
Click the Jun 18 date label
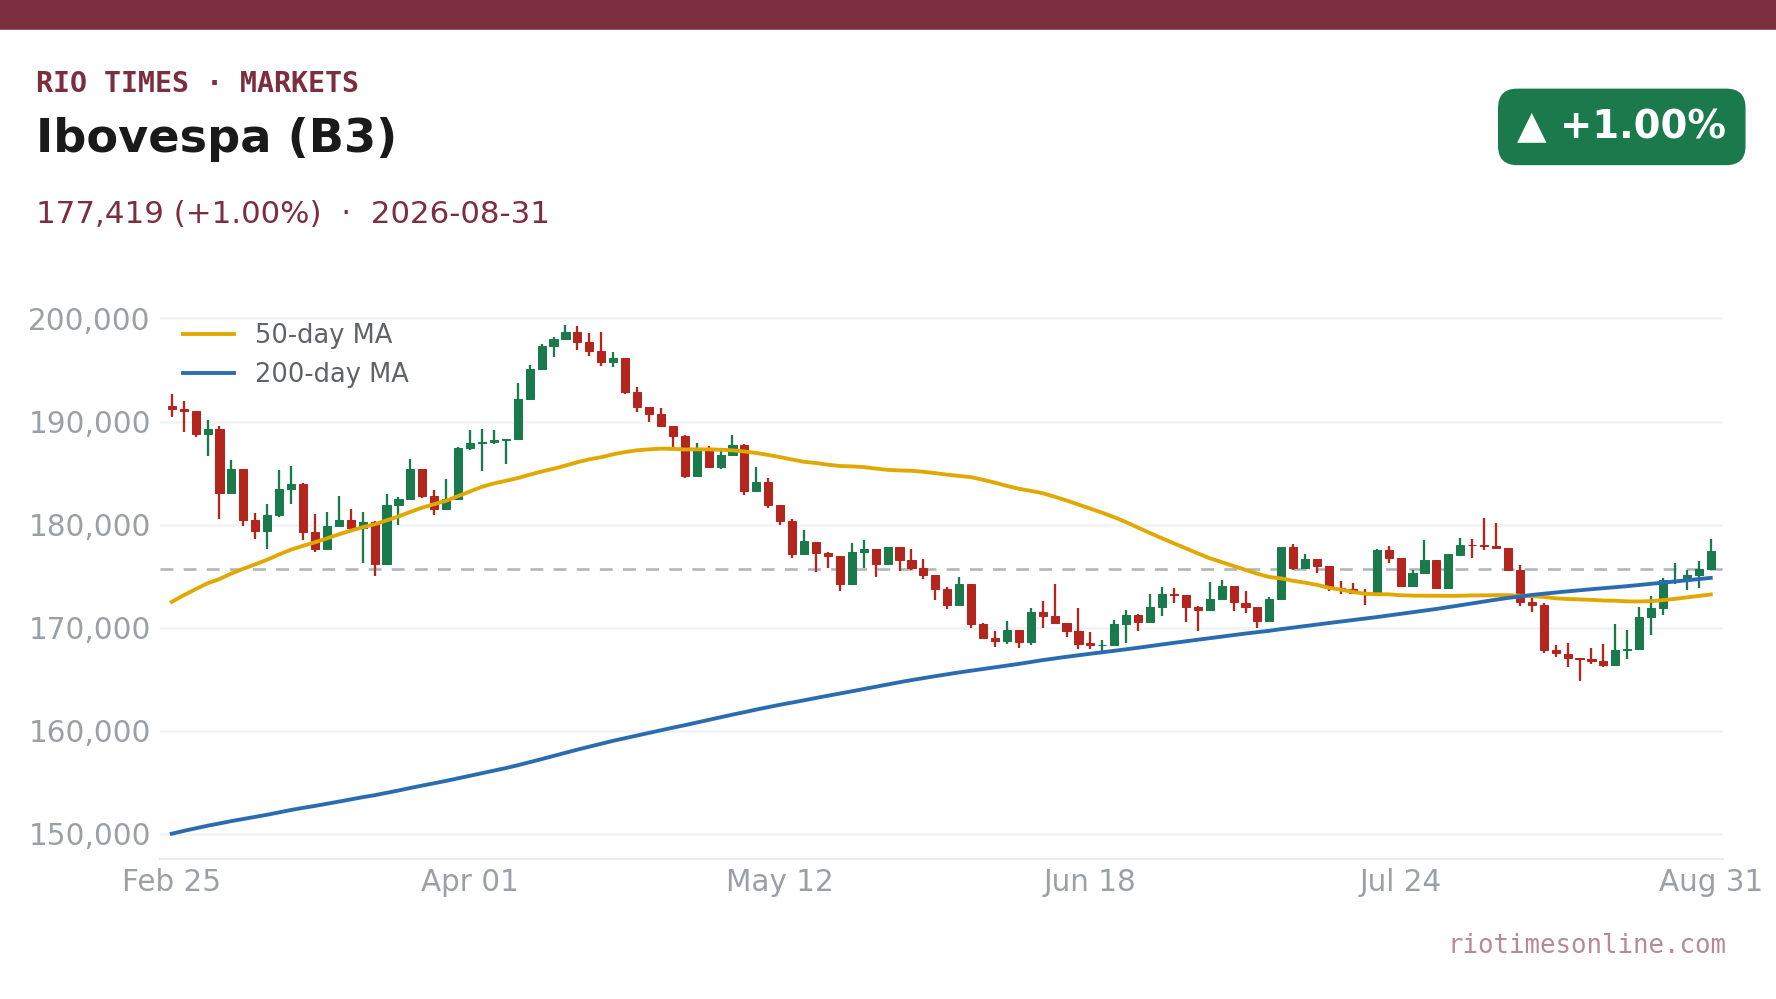[x=1089, y=882]
